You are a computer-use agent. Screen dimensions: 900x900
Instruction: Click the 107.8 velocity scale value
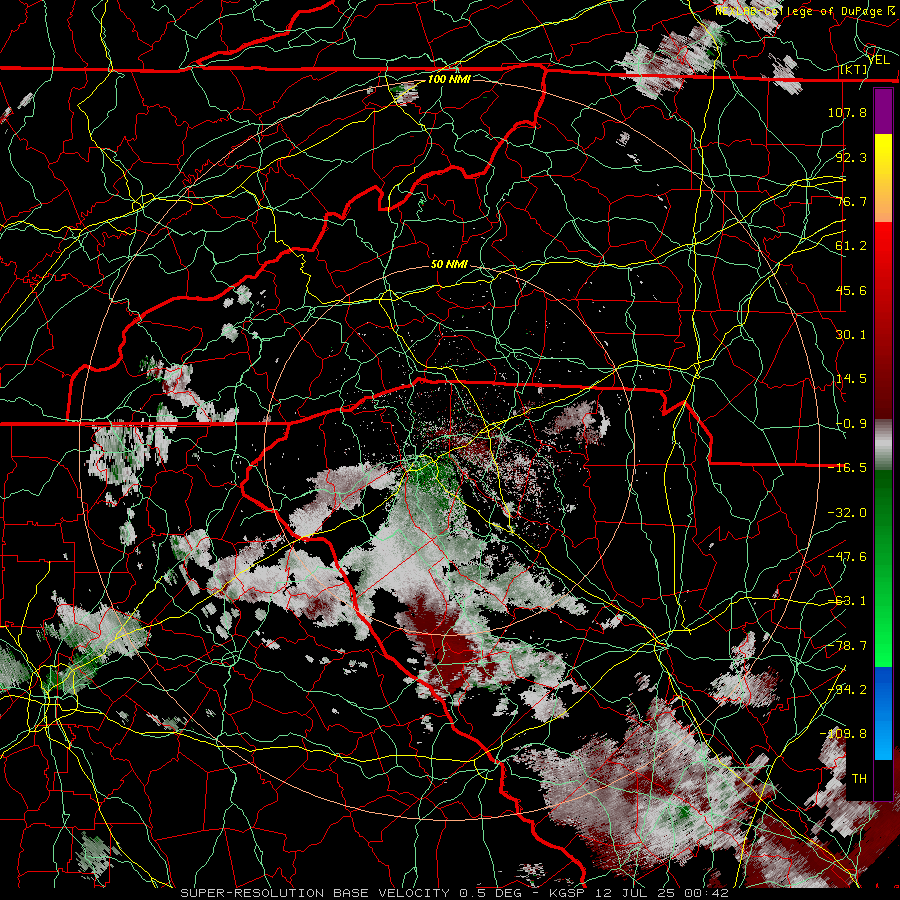pyautogui.click(x=847, y=112)
